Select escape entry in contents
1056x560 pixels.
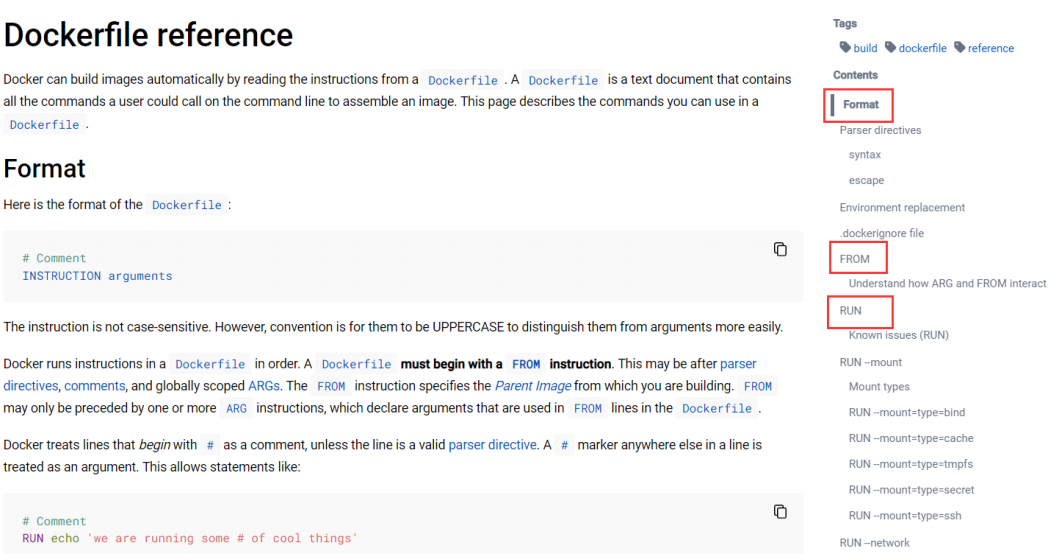click(866, 180)
